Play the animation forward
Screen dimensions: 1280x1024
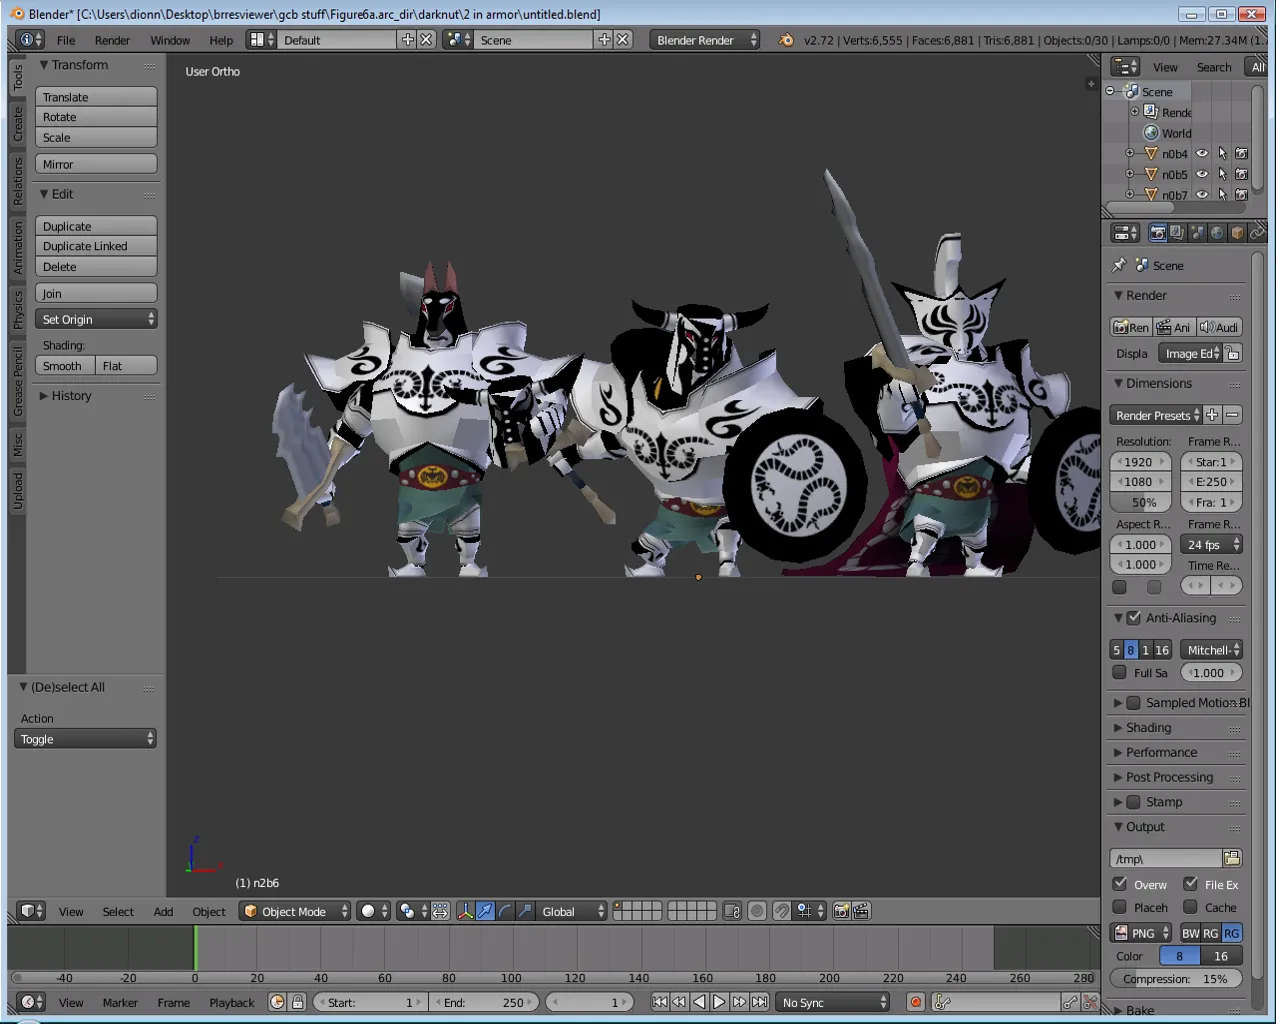coord(719,1002)
